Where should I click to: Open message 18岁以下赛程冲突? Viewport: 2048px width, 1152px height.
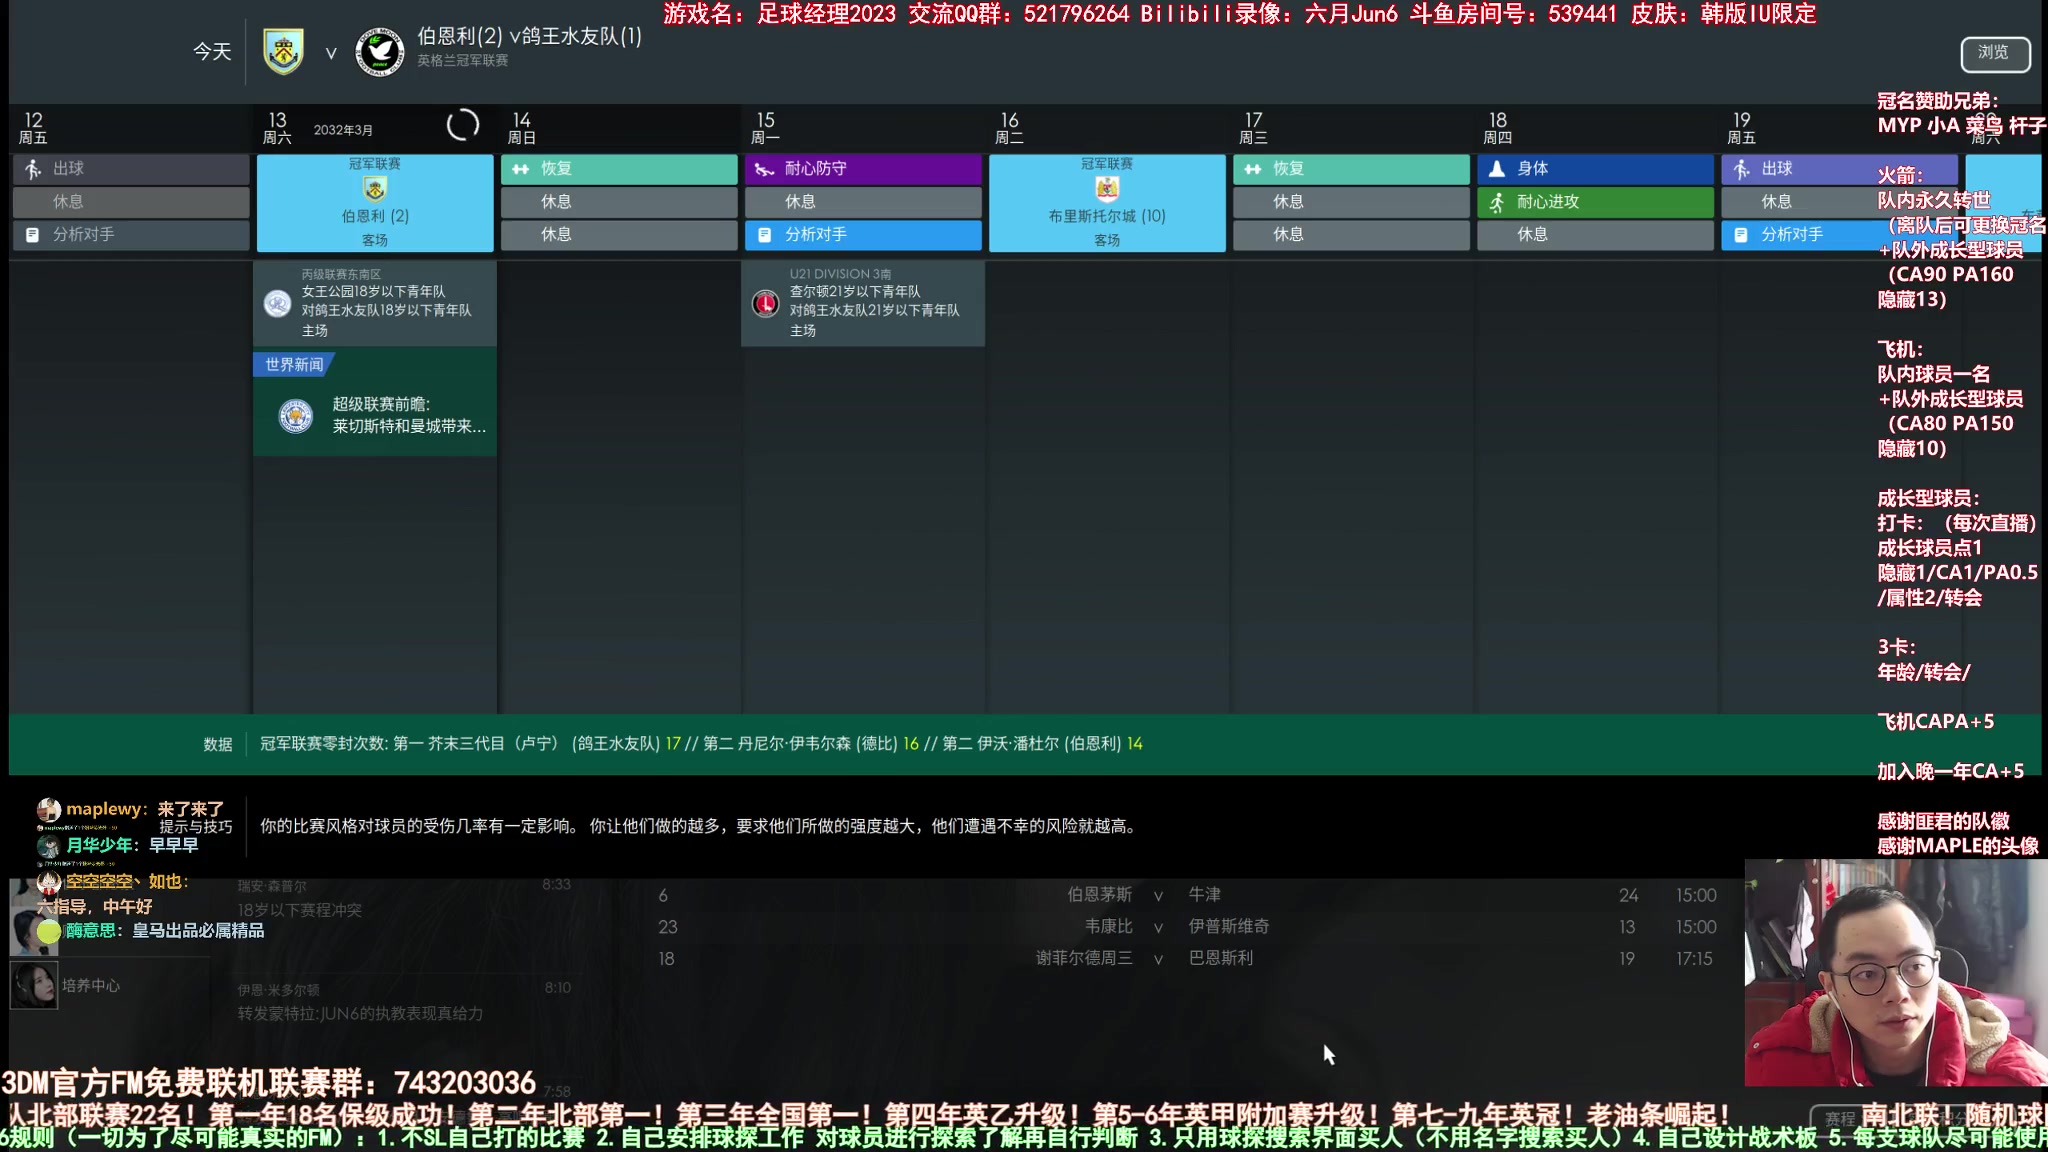pyautogui.click(x=300, y=910)
